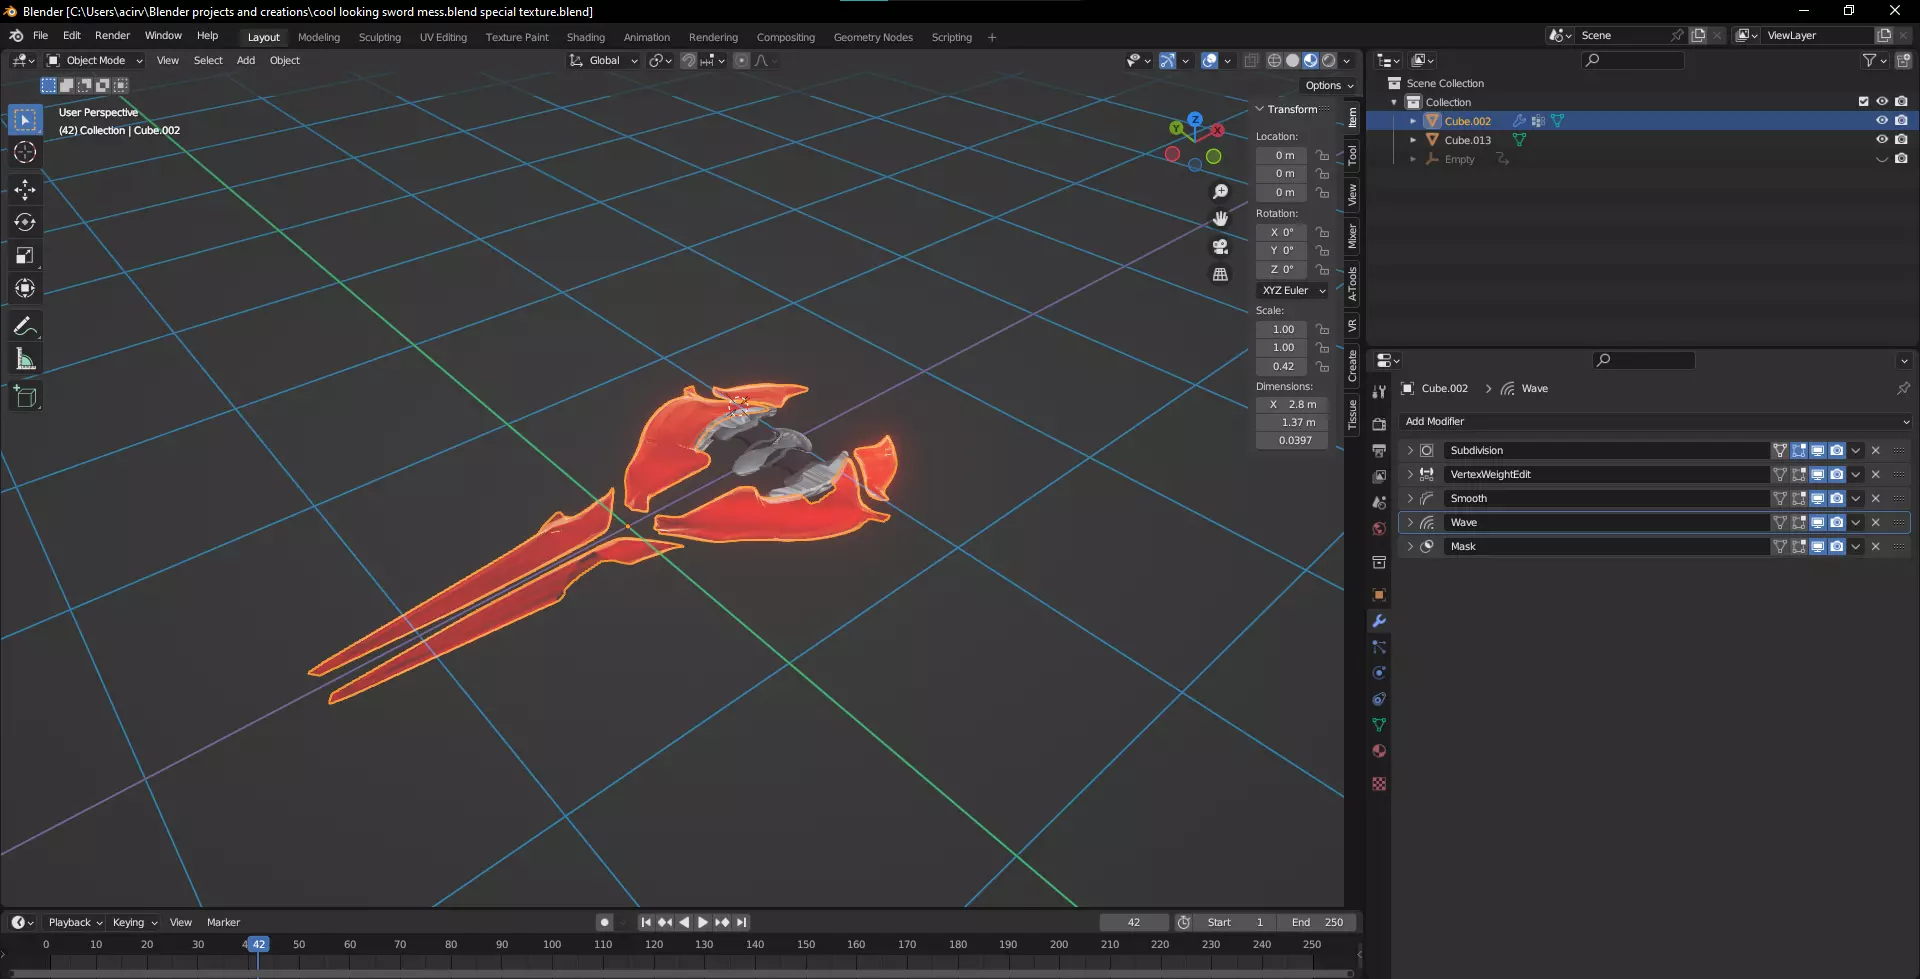Open the Add Modifier dropdown
This screenshot has height=979, width=1920.
pyautogui.click(x=1655, y=421)
